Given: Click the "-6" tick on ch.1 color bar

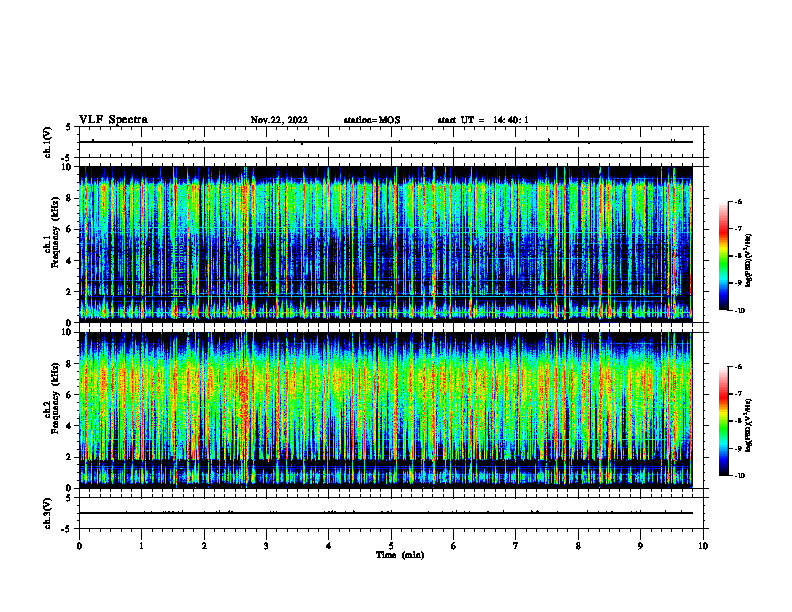Looking at the screenshot, I should (x=738, y=202).
